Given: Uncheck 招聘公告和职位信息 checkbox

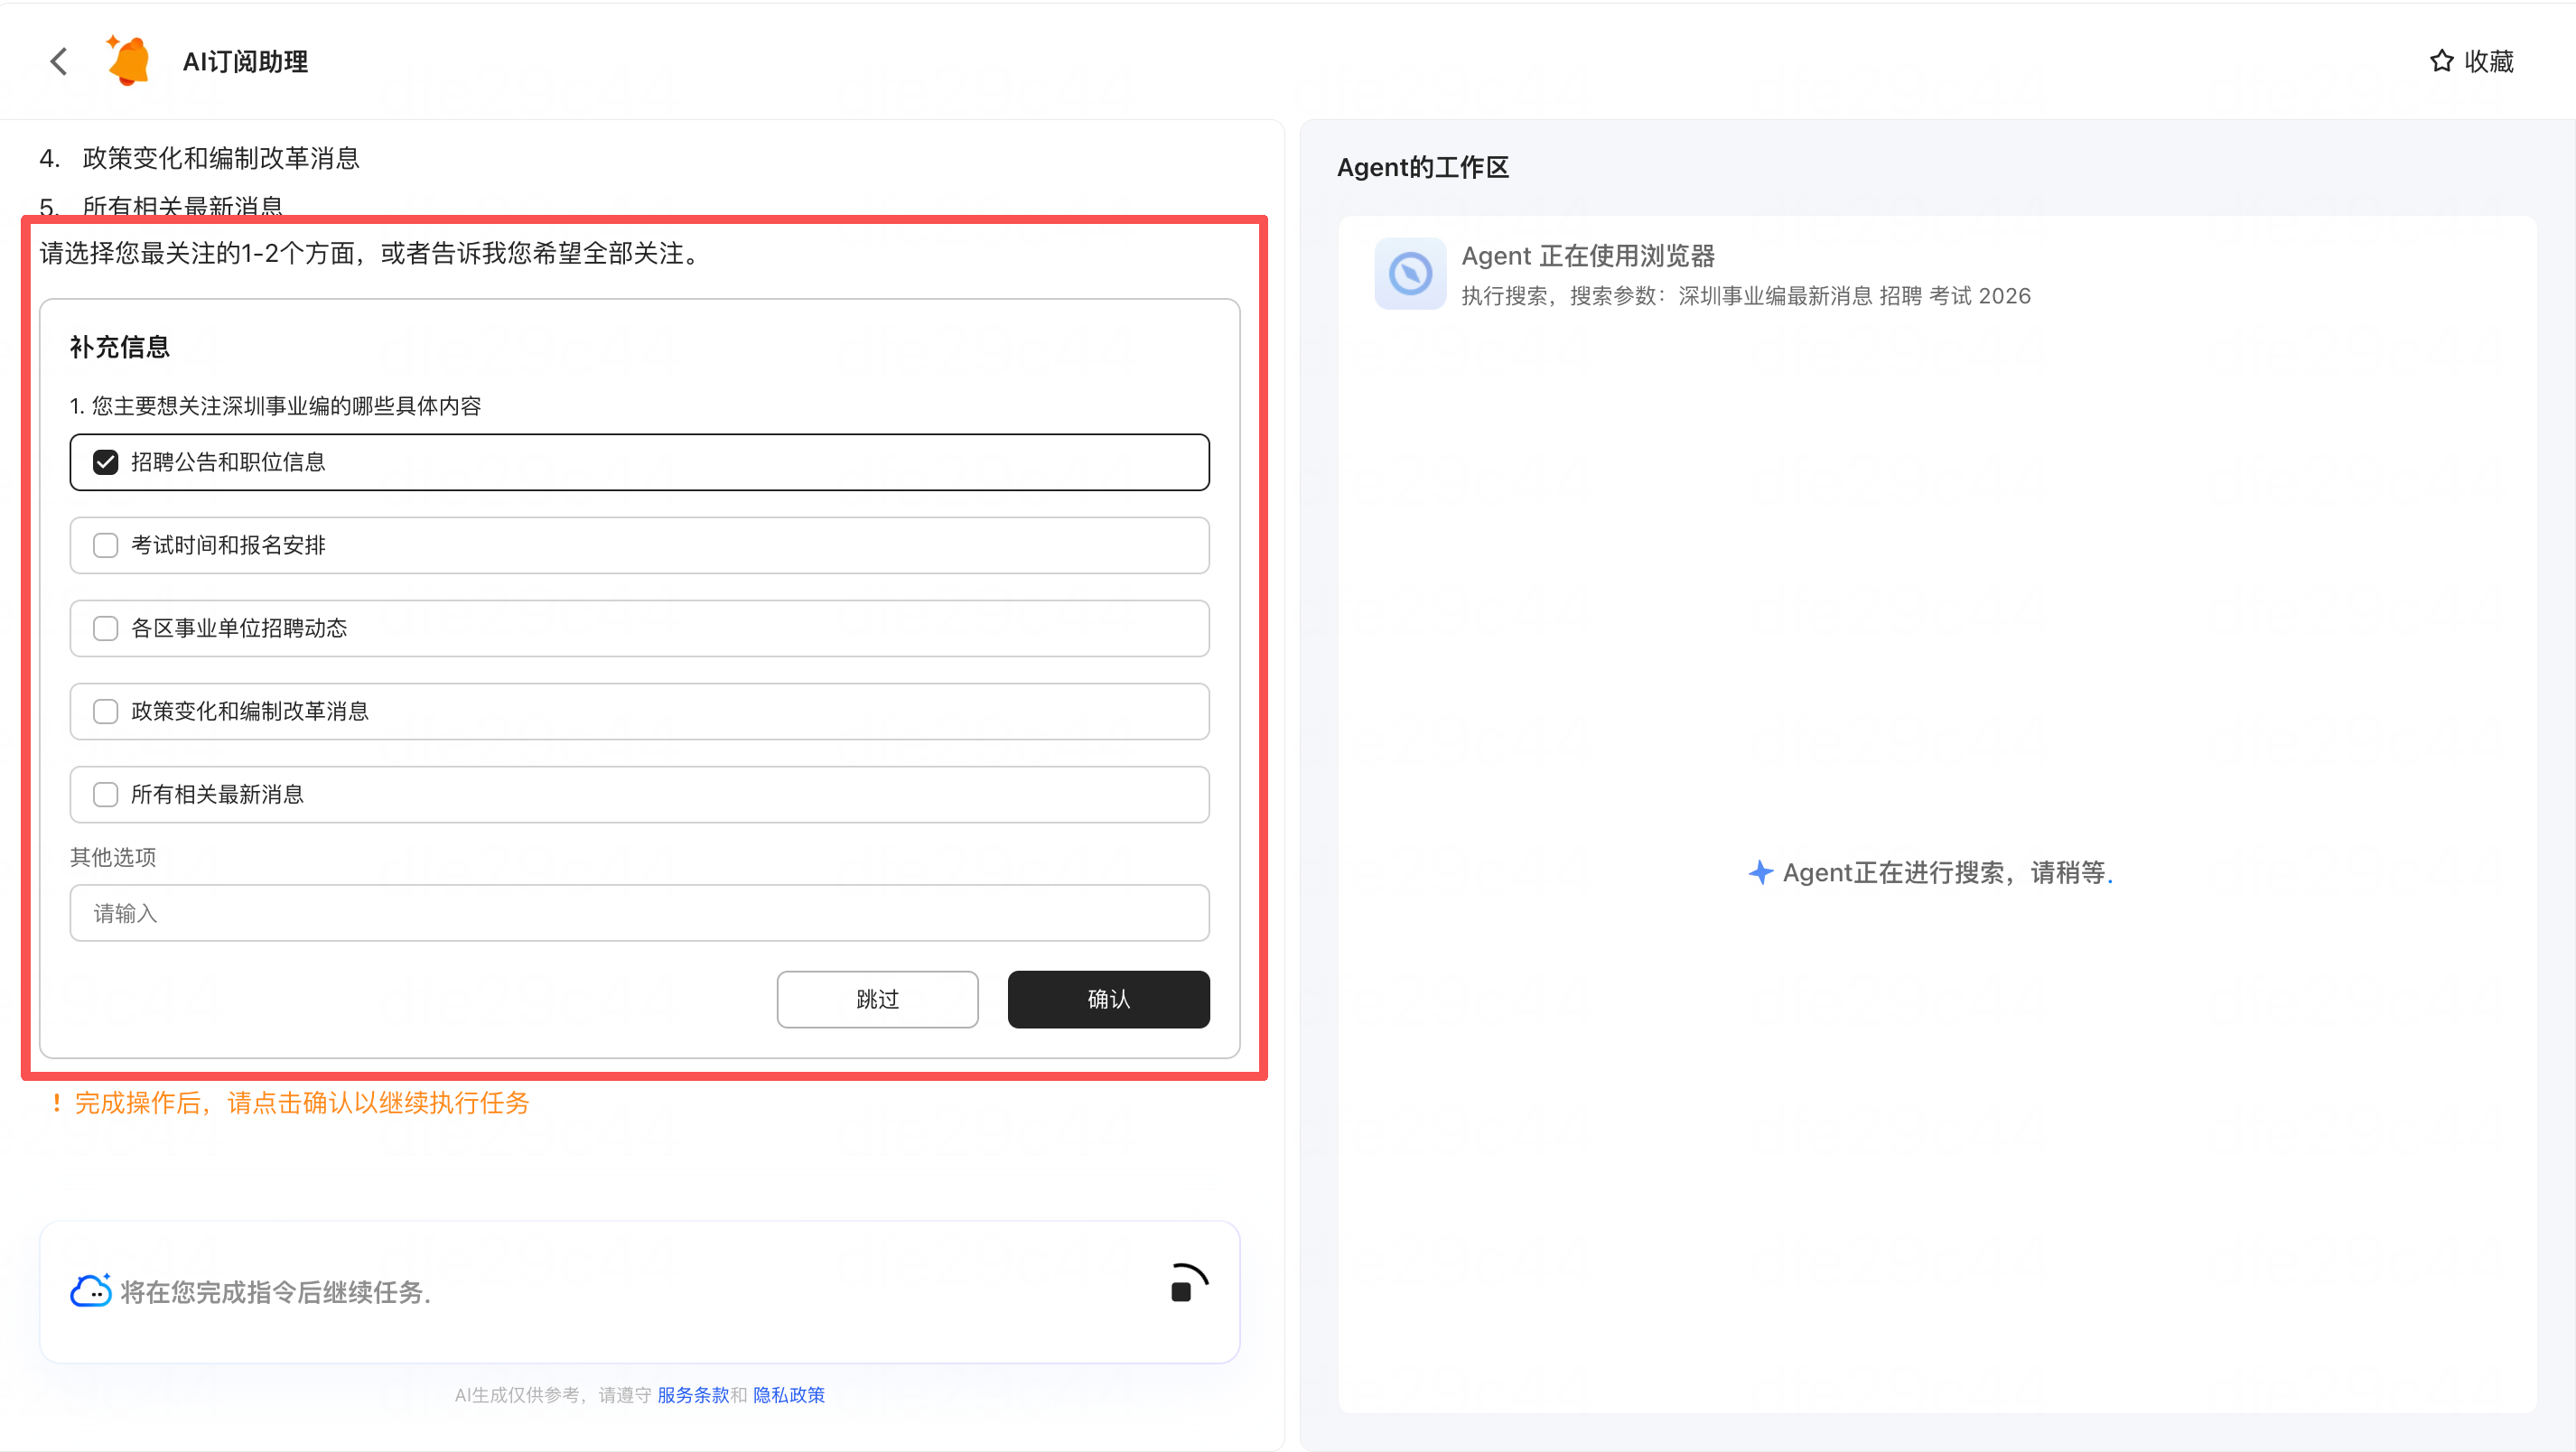Looking at the screenshot, I should click(105, 462).
